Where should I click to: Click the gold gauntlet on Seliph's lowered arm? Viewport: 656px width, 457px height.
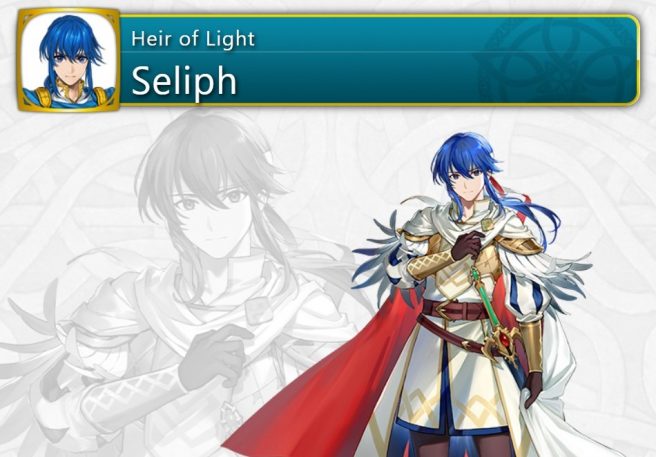click(x=531, y=345)
